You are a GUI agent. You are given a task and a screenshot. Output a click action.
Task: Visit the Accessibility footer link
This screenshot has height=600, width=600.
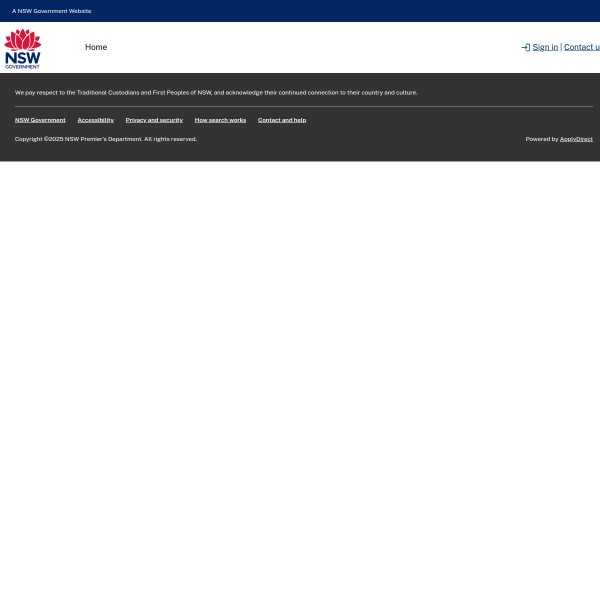pyautogui.click(x=95, y=120)
